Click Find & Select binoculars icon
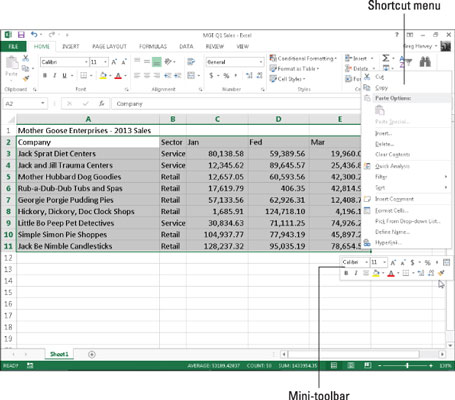 pos(425,62)
